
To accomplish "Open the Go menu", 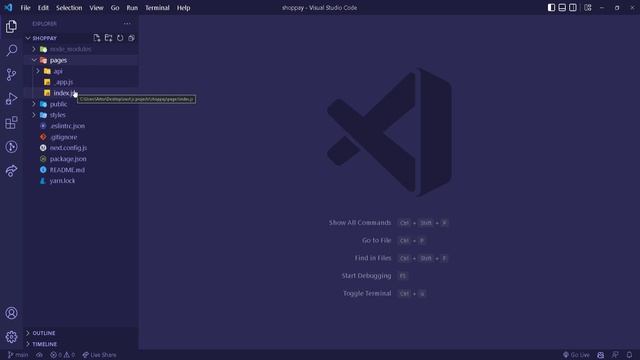I will [115, 8].
